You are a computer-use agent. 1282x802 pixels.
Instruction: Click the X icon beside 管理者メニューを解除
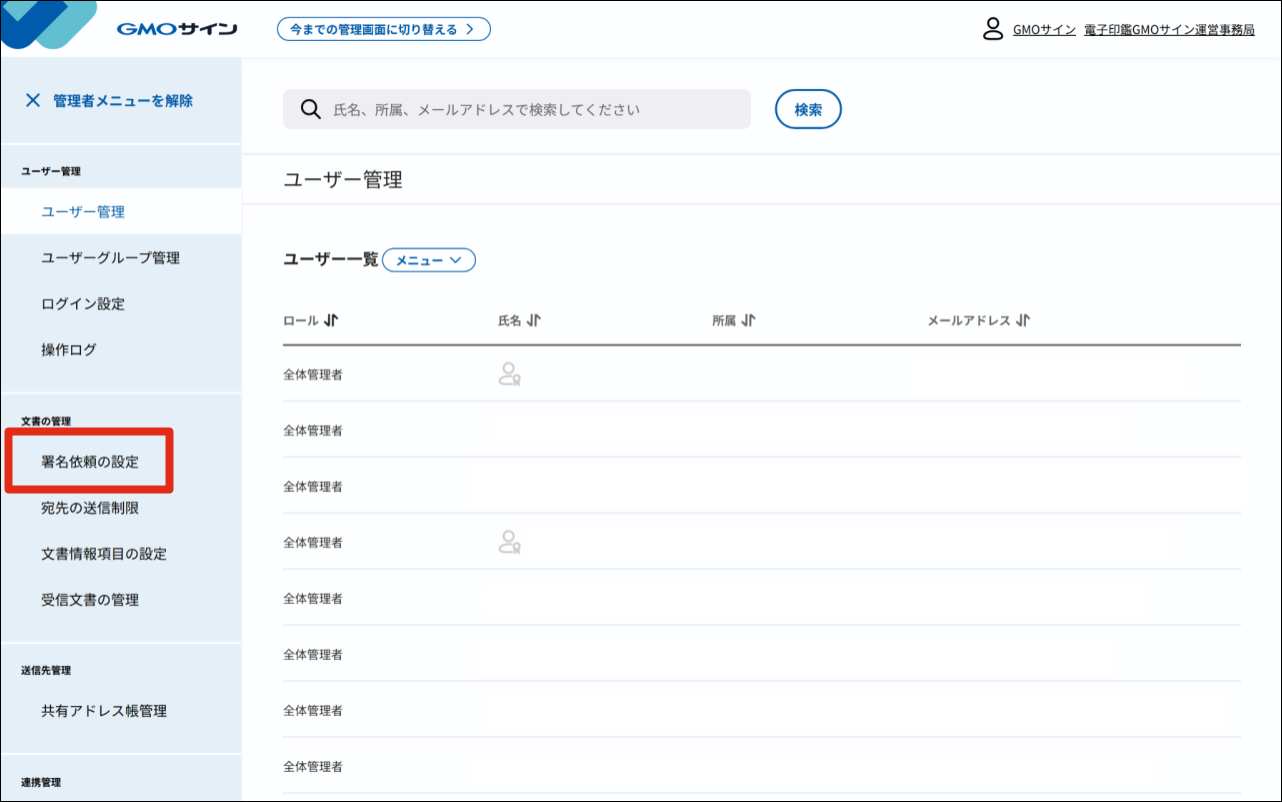33,99
